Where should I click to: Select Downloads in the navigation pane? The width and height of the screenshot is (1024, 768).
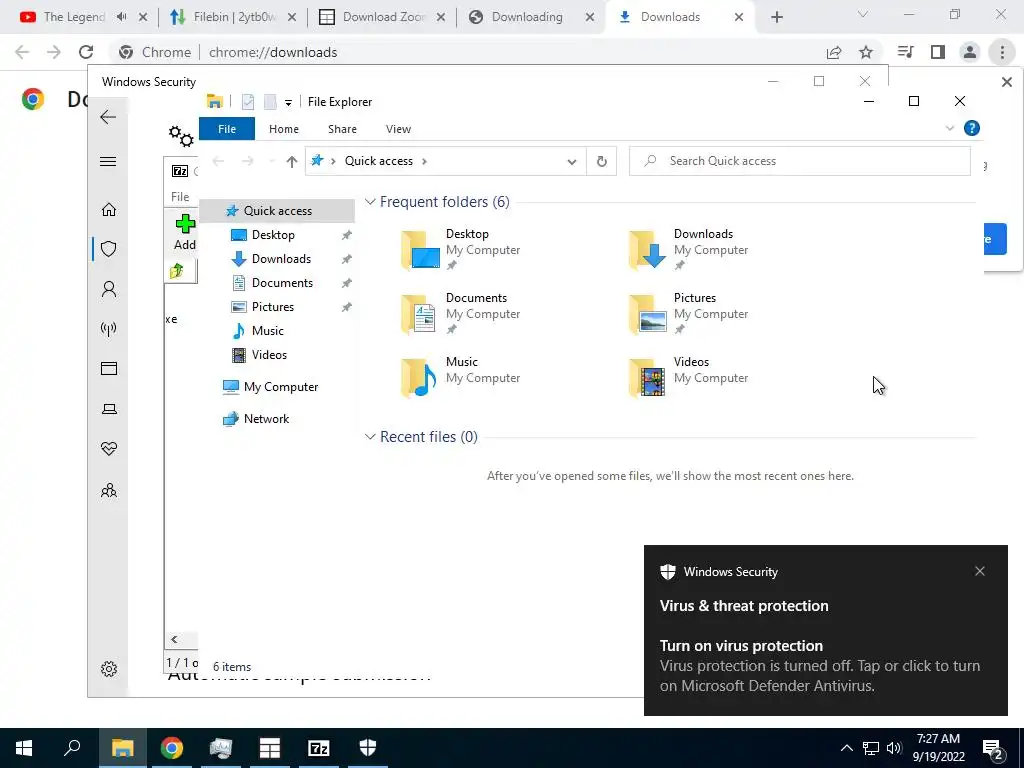(281, 259)
